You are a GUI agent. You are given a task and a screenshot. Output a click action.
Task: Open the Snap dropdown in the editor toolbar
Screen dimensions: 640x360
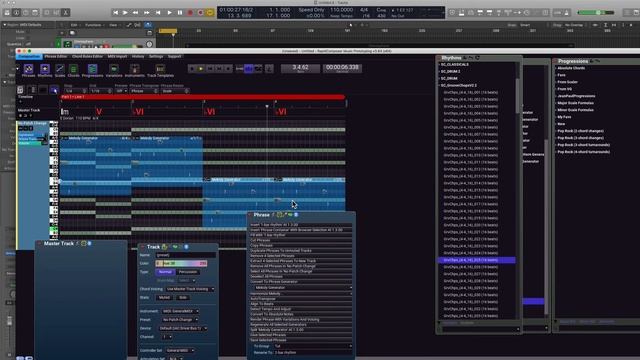point(75,91)
